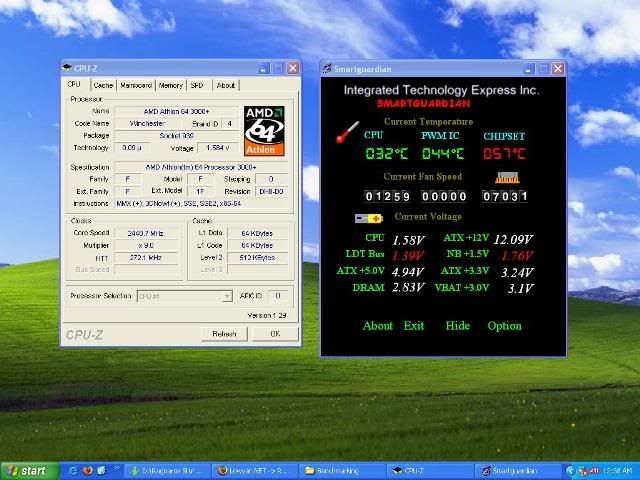Image resolution: width=640 pixels, height=480 pixels.
Task: Switch to the Benchmarking folder taskbar button
Action: click(x=344, y=471)
